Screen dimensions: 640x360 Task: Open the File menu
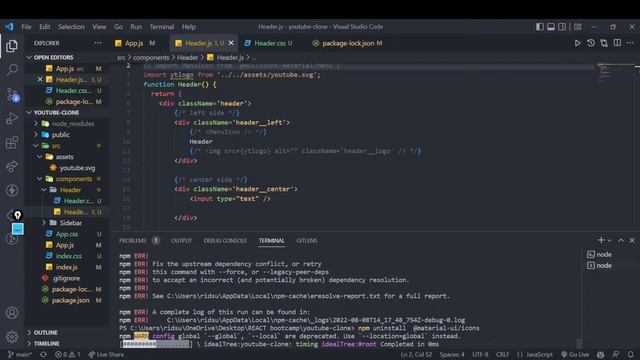click(27, 27)
